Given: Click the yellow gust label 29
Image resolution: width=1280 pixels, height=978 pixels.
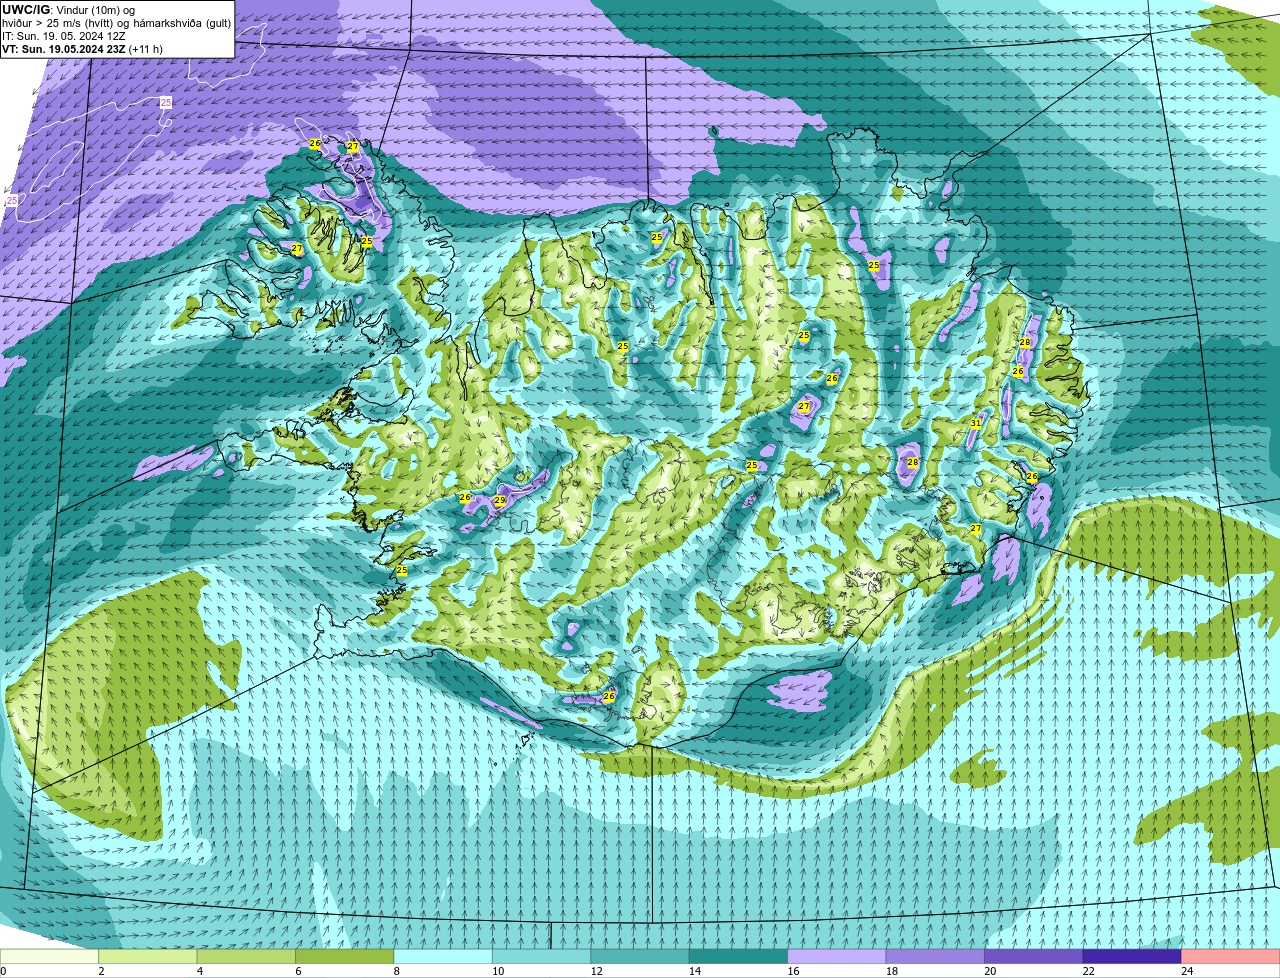Looking at the screenshot, I should (499, 500).
